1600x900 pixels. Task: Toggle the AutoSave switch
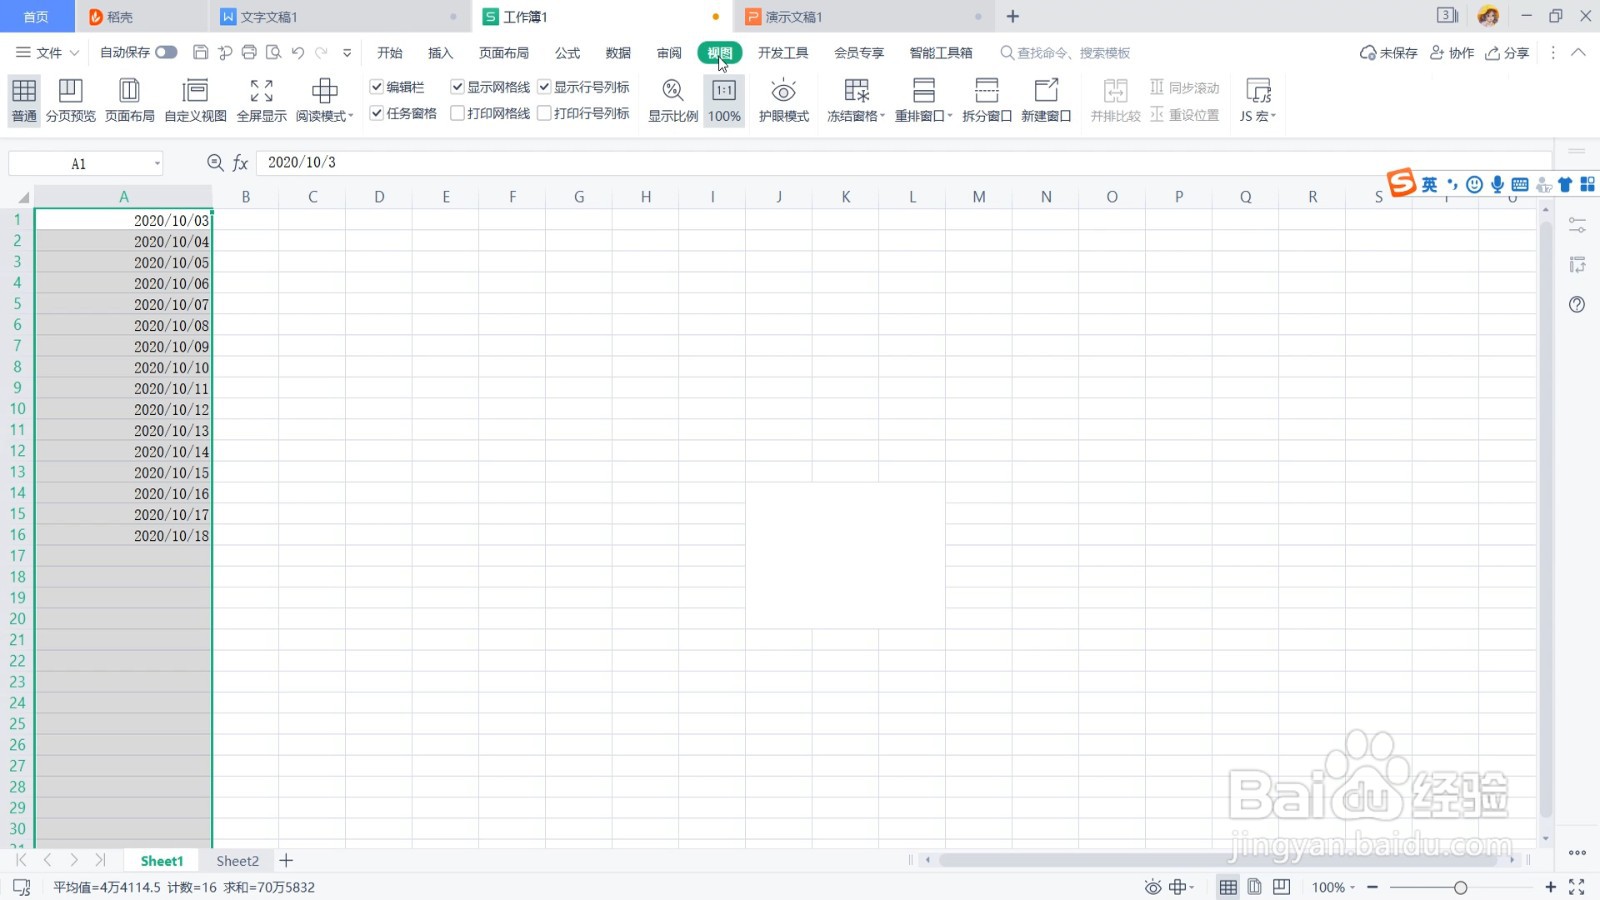coord(166,53)
